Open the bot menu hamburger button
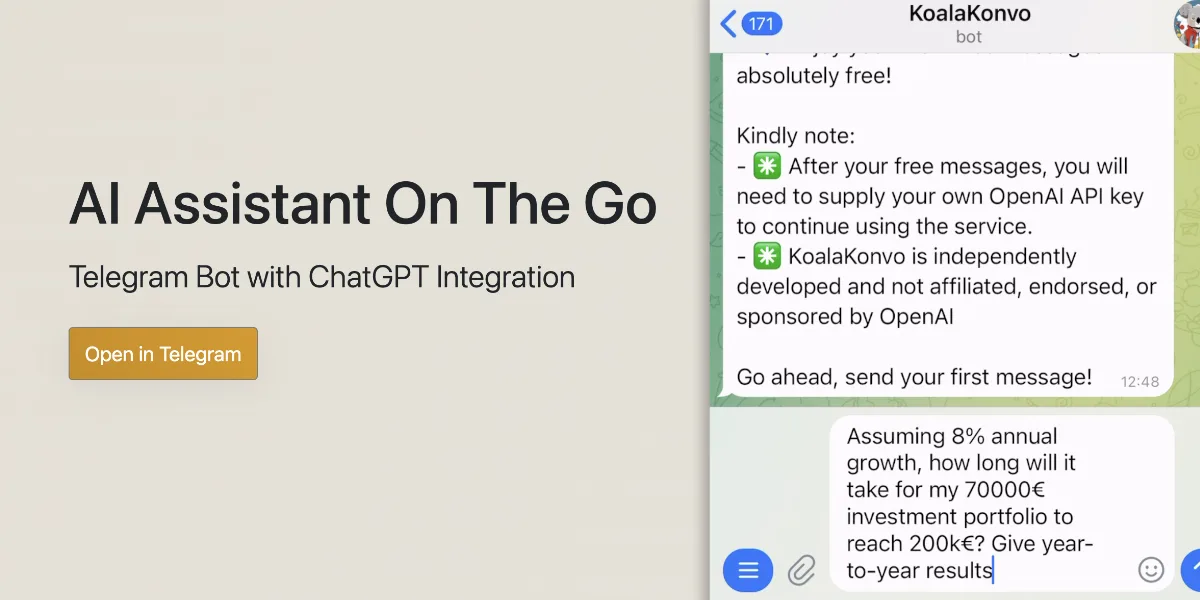1200x600 pixels. [748, 571]
